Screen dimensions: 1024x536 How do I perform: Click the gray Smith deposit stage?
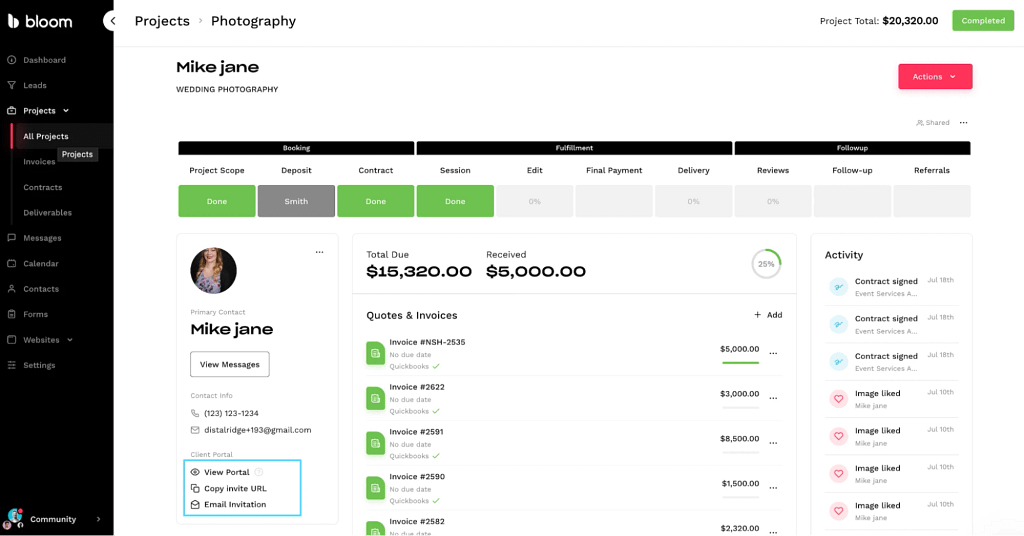296,201
